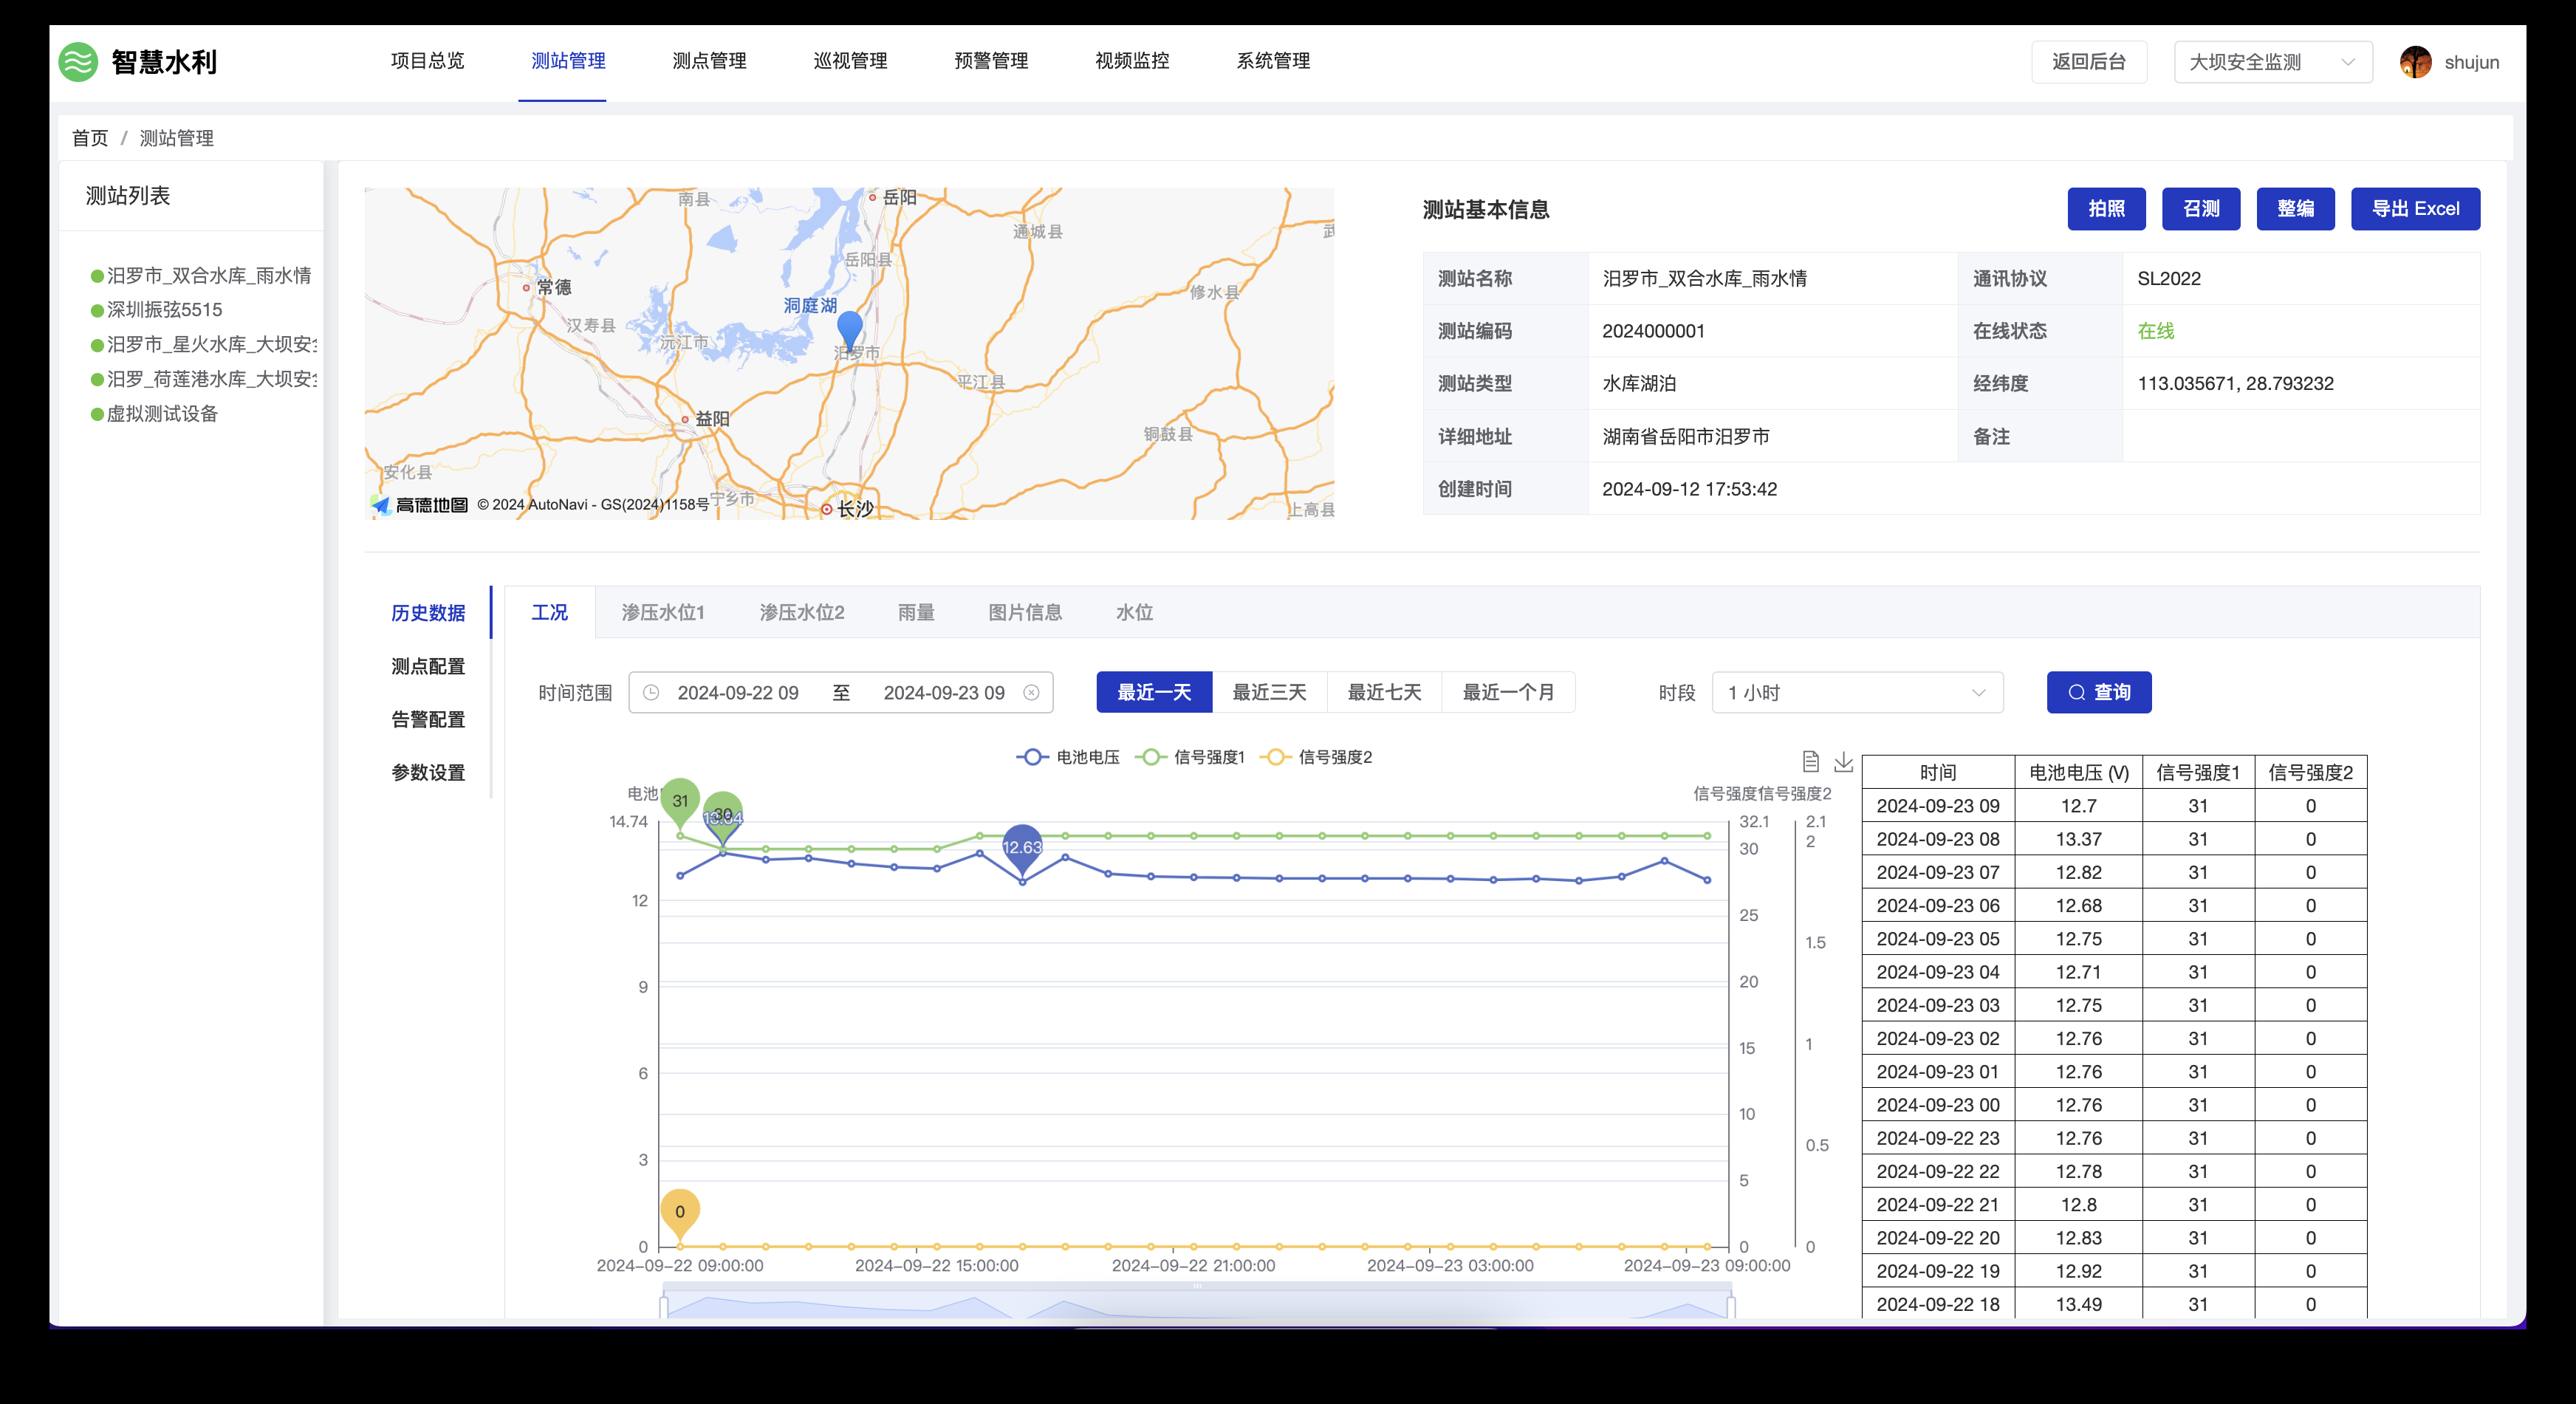Viewport: 2576px width, 1404px height.
Task: Click the 在线 online status value
Action: click(2155, 331)
